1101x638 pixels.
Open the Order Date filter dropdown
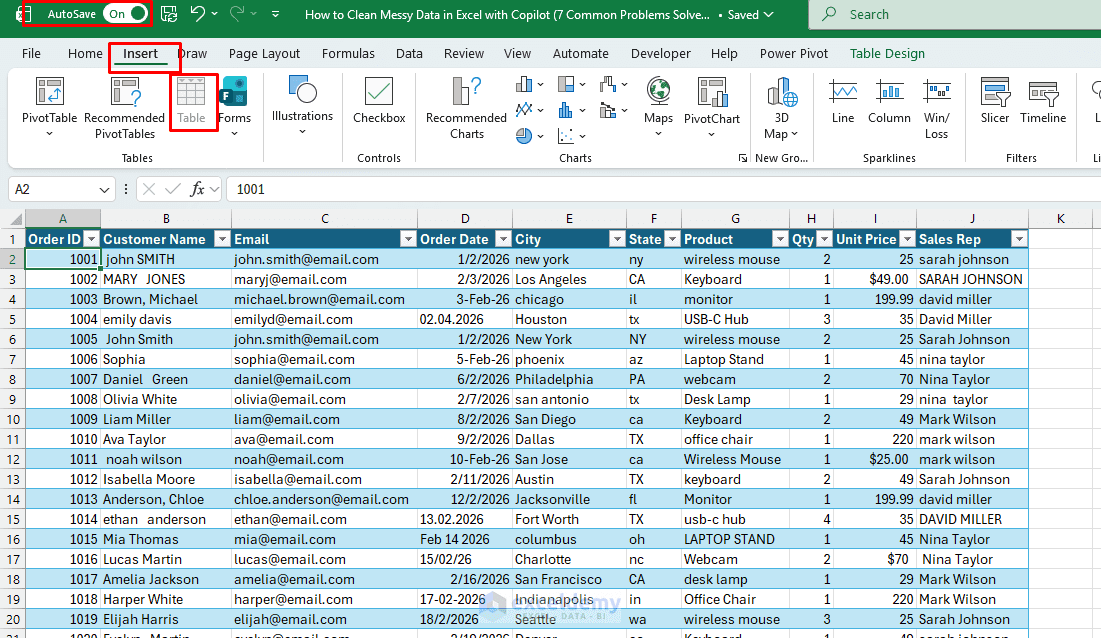tap(503, 239)
